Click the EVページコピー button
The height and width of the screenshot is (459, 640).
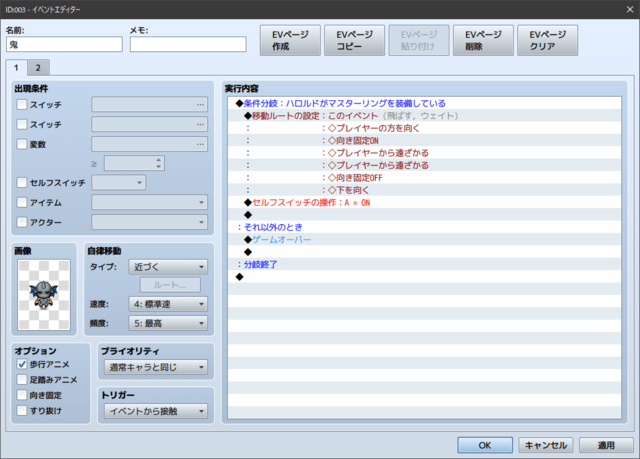(x=354, y=40)
